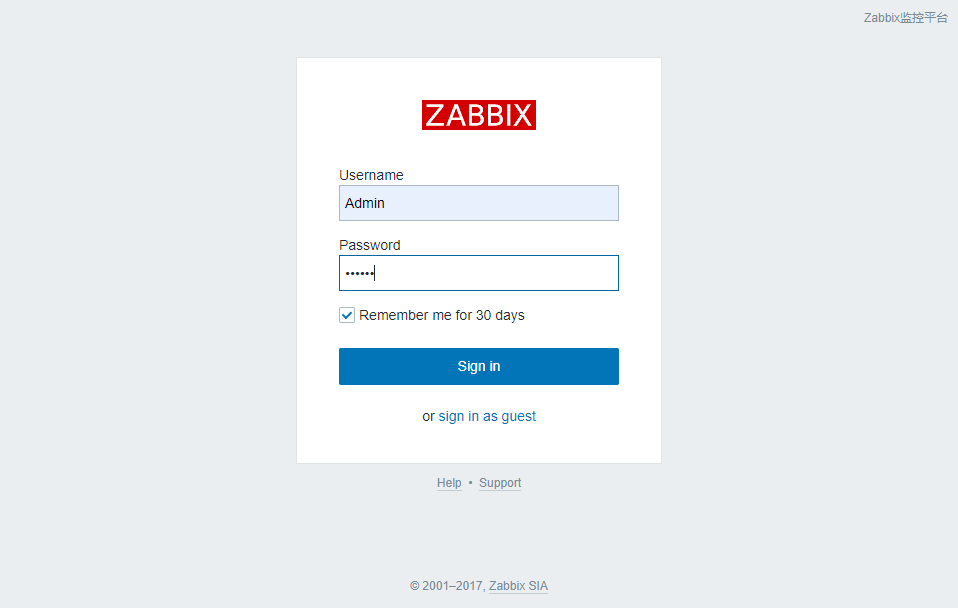Click the "Admin" text in the Username box
The height and width of the screenshot is (608, 958).
tap(365, 203)
